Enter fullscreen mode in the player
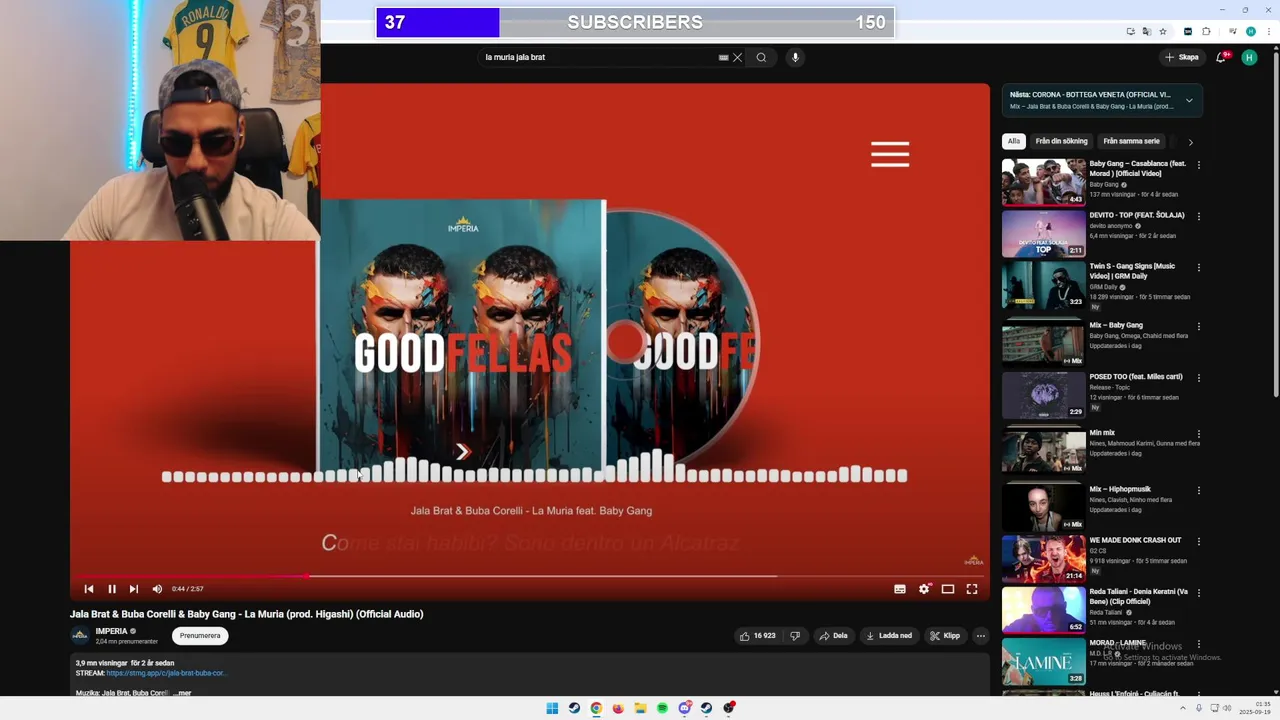Screen dimensions: 1280x720 (x=972, y=589)
